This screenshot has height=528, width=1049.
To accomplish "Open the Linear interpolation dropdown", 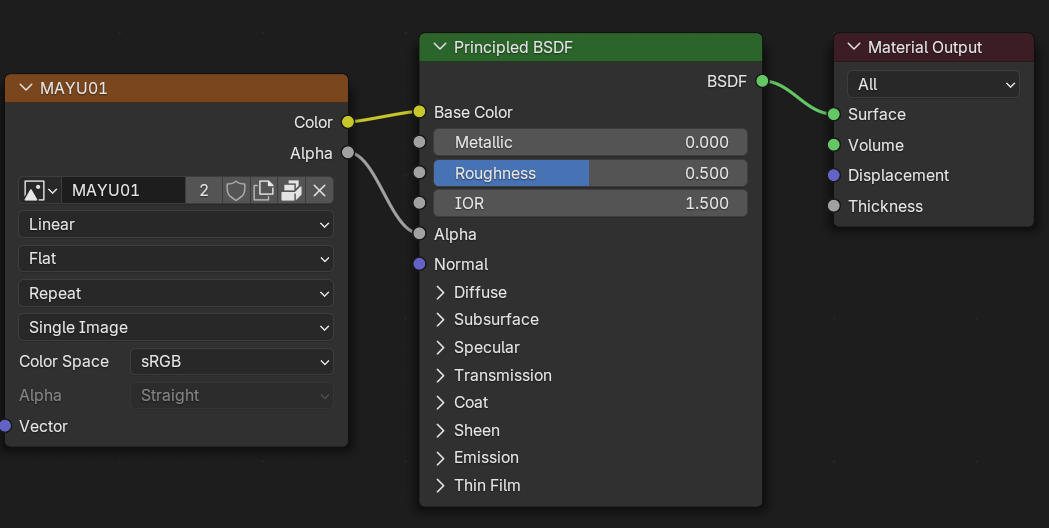I will (176, 224).
